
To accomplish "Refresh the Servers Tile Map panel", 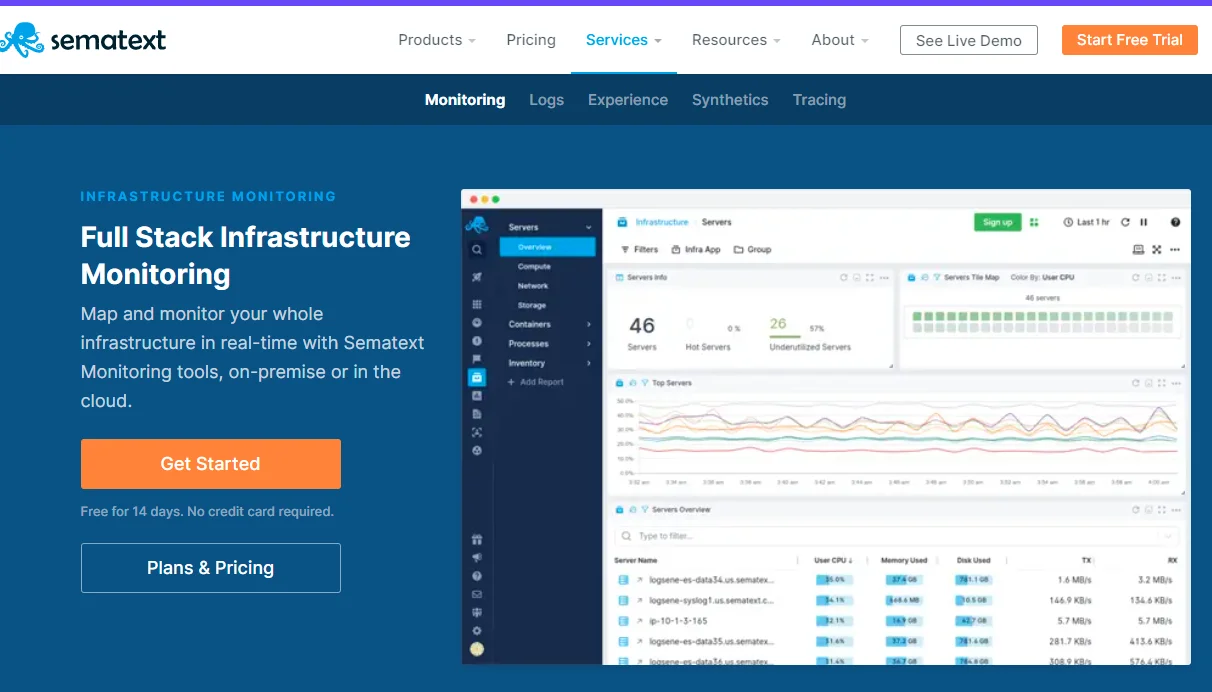I will point(1135,277).
